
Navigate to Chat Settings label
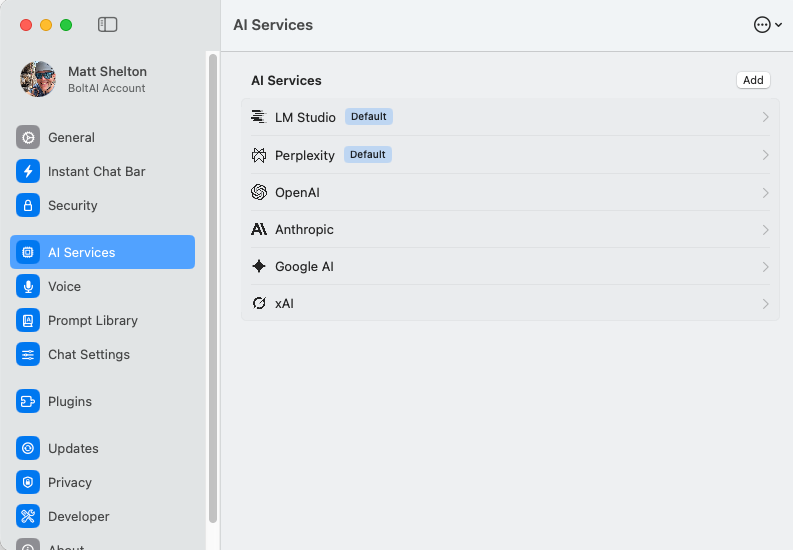(89, 354)
